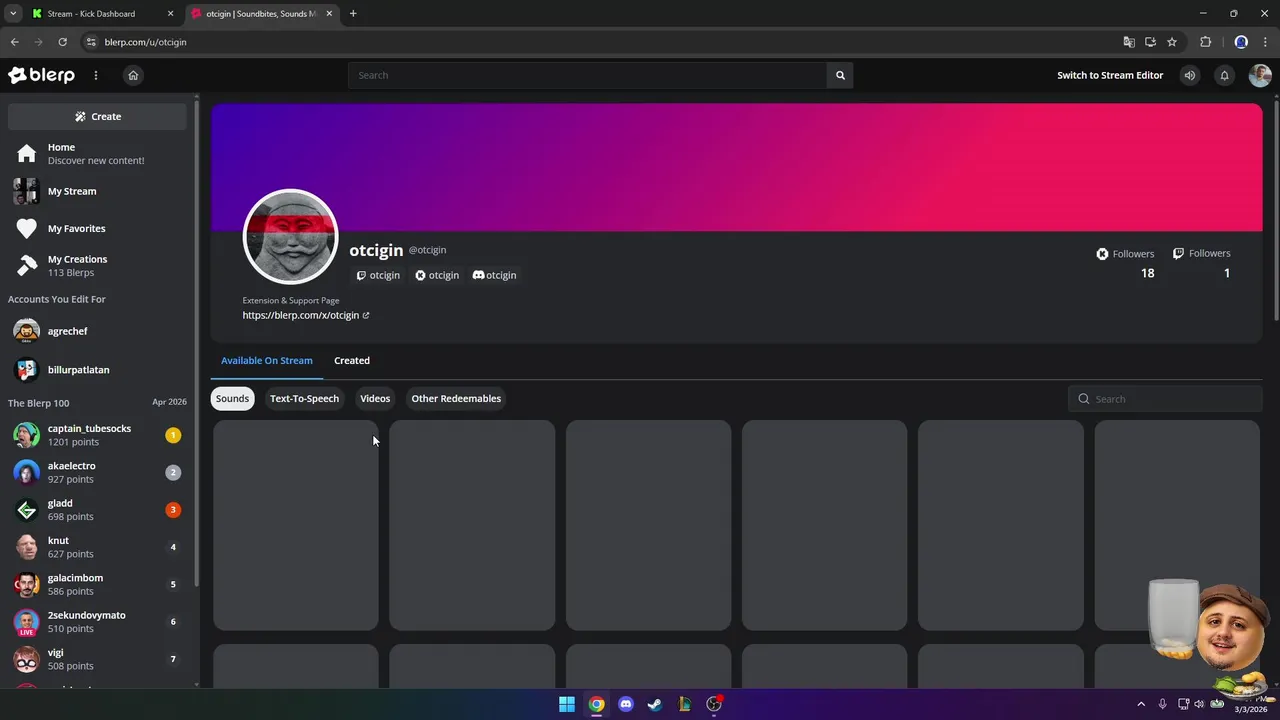Select the Text-To-Speech filter chip
This screenshot has height=720, width=1280.
pos(304,398)
